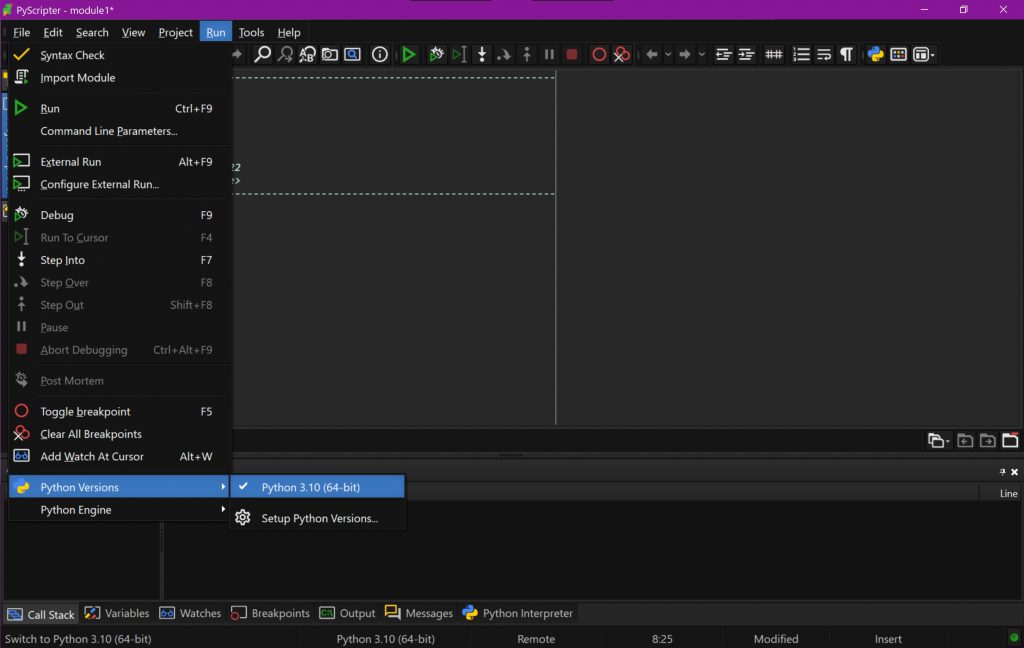1024x648 pixels.
Task: Toggle special characters pilcrow icon
Action: tap(846, 54)
